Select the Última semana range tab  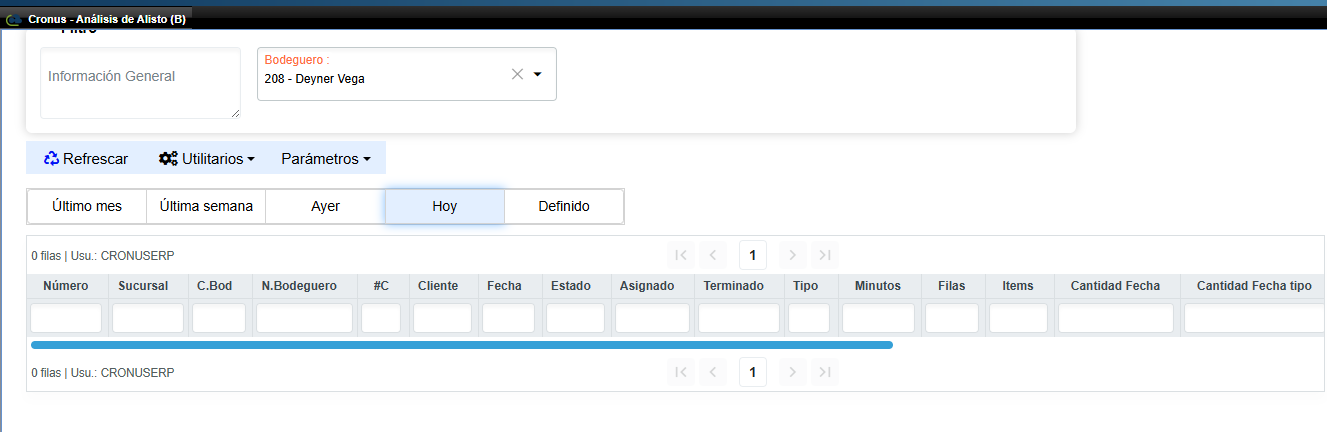point(206,206)
